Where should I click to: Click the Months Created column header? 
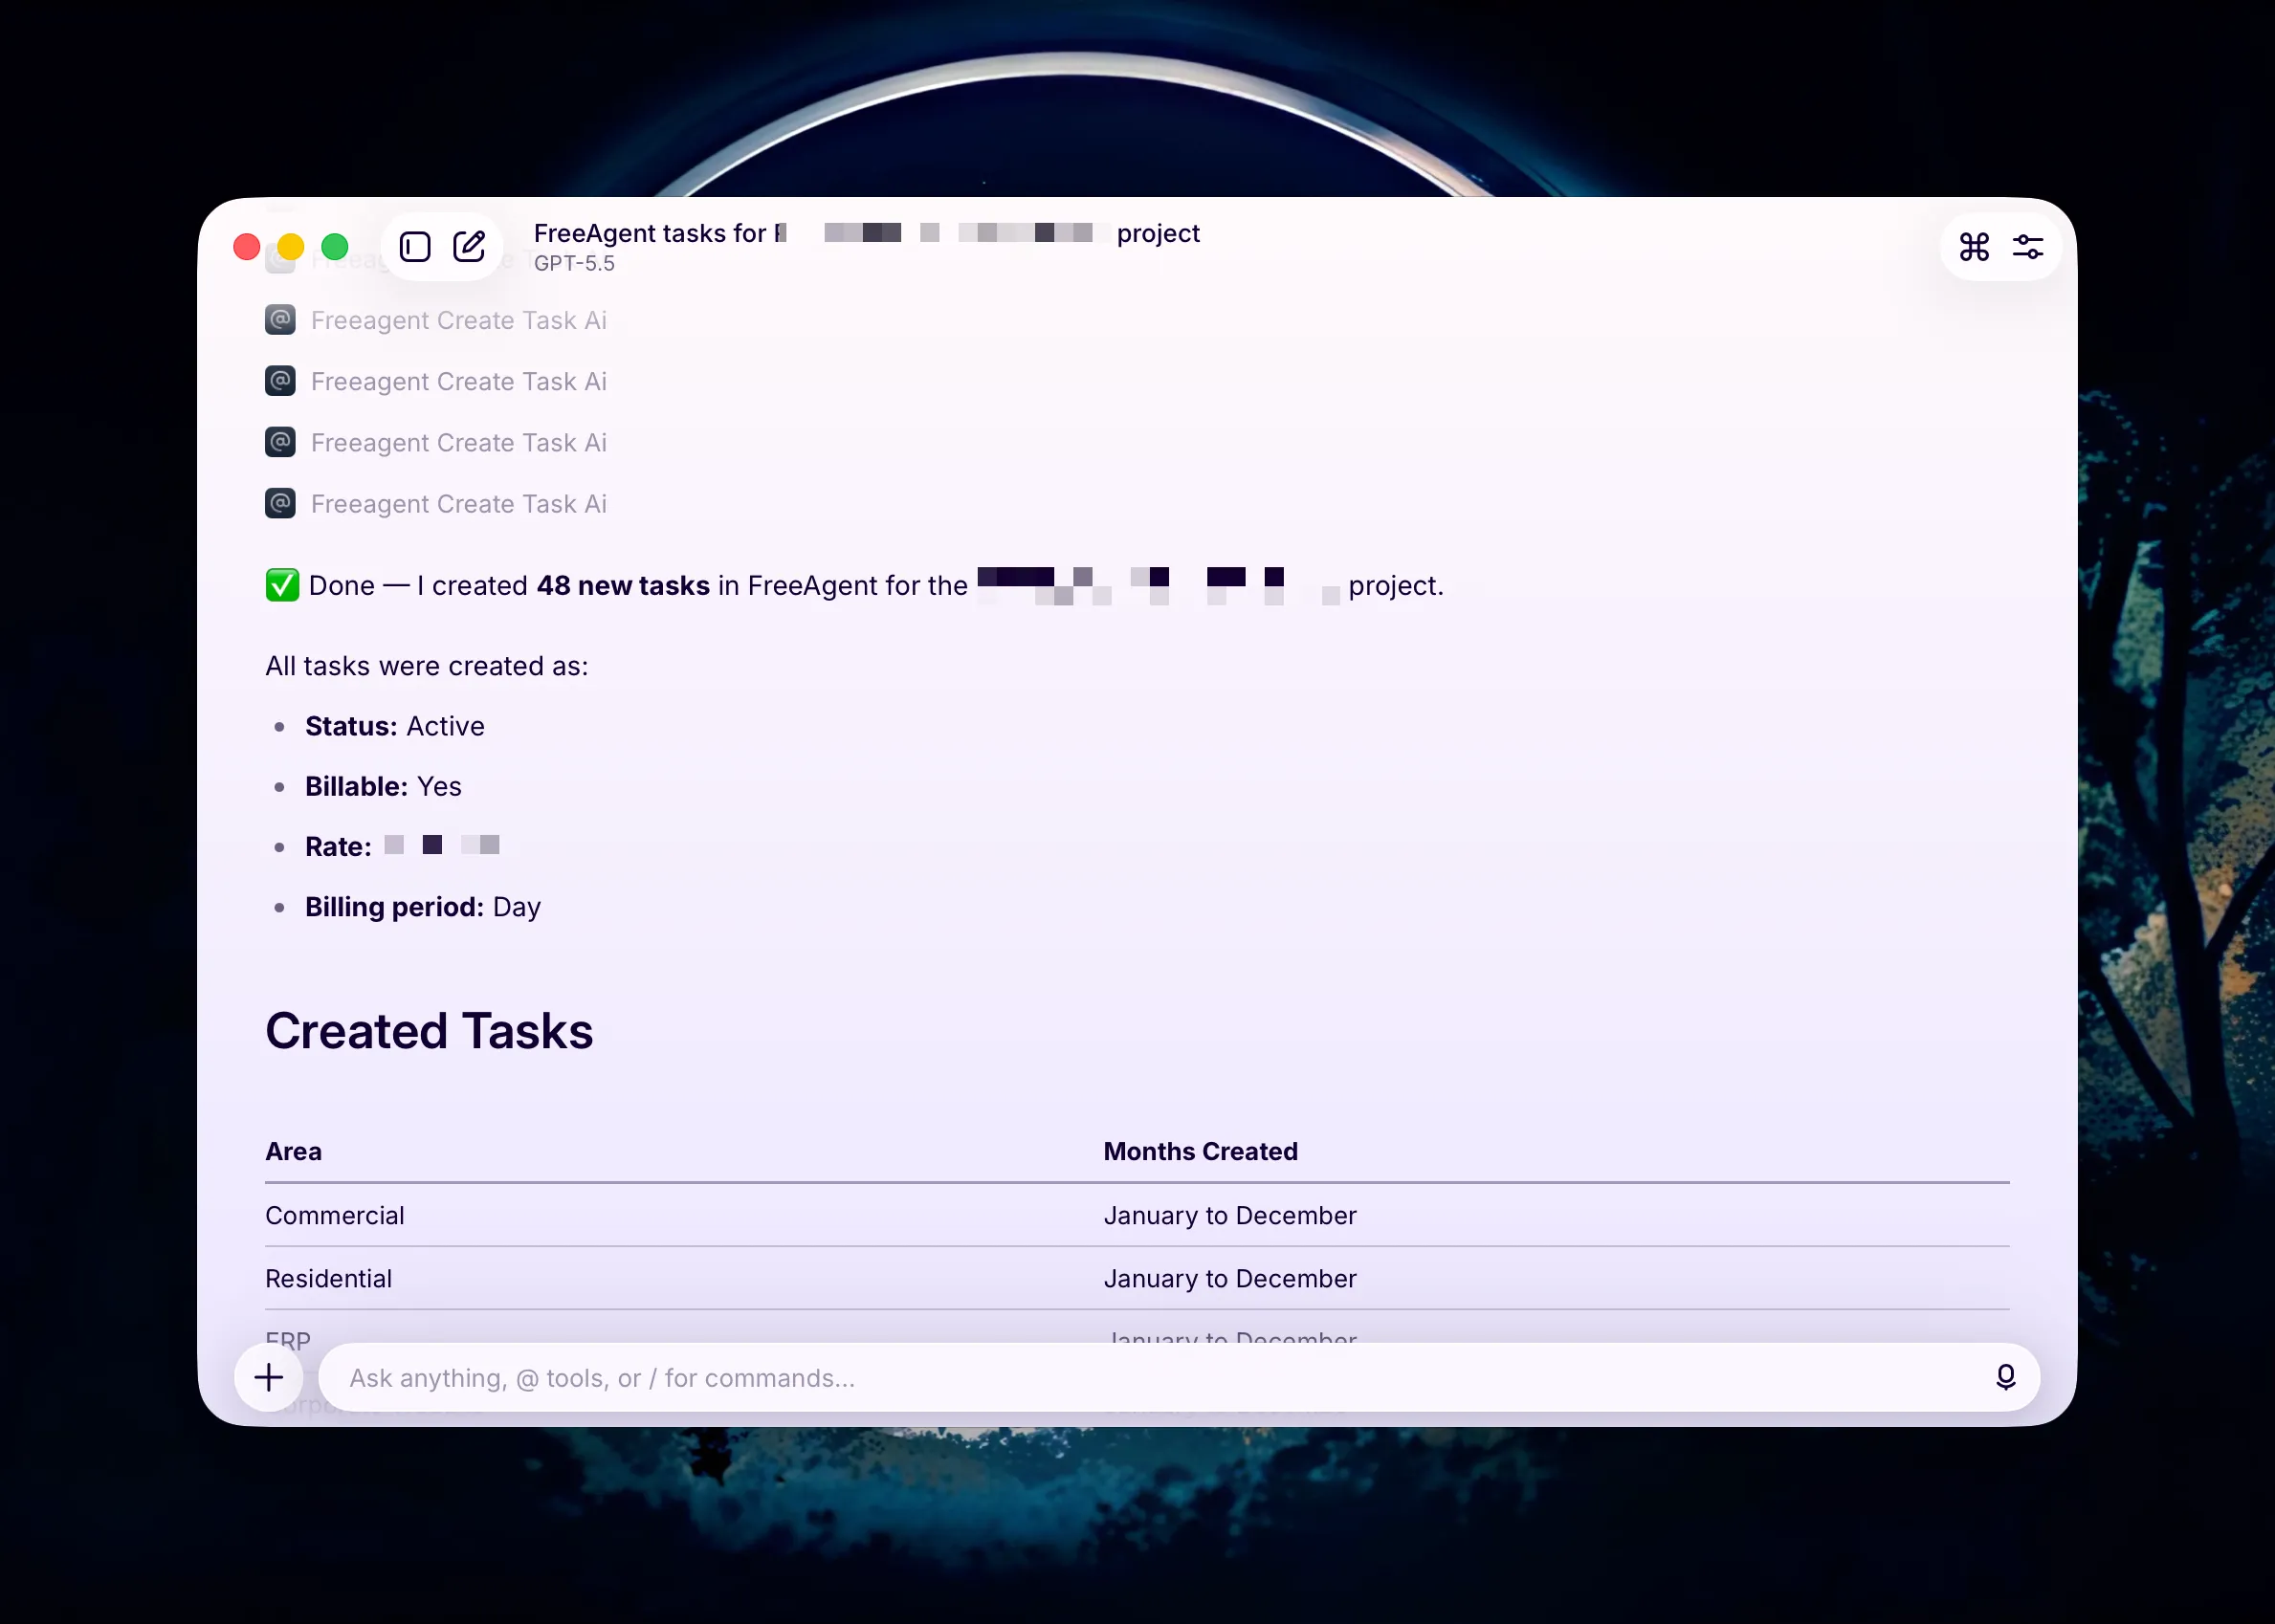(x=1200, y=1151)
